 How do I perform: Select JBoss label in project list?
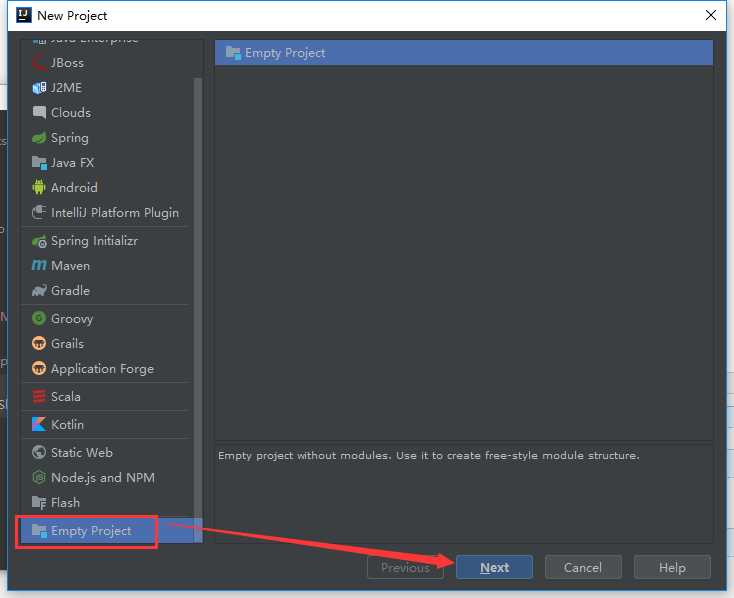pyautogui.click(x=67, y=63)
